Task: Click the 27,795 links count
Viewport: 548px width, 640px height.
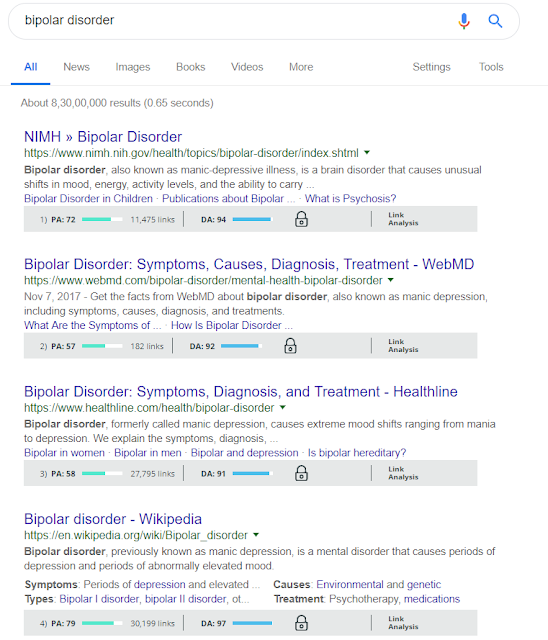Action: (x=153, y=473)
